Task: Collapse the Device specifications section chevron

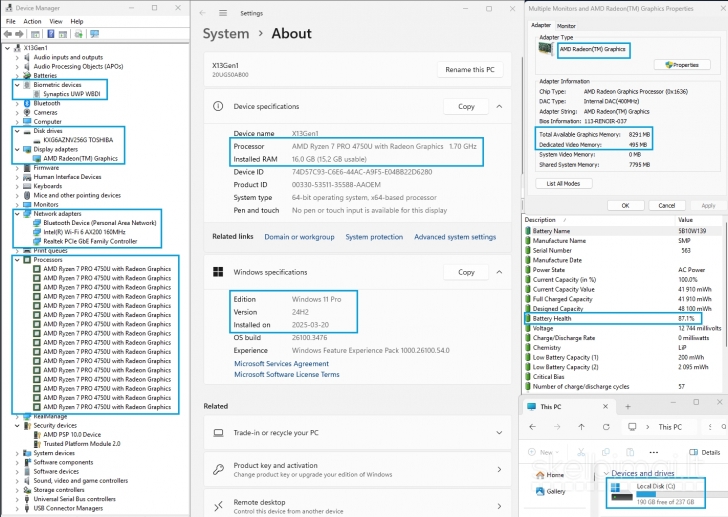Action: click(499, 106)
